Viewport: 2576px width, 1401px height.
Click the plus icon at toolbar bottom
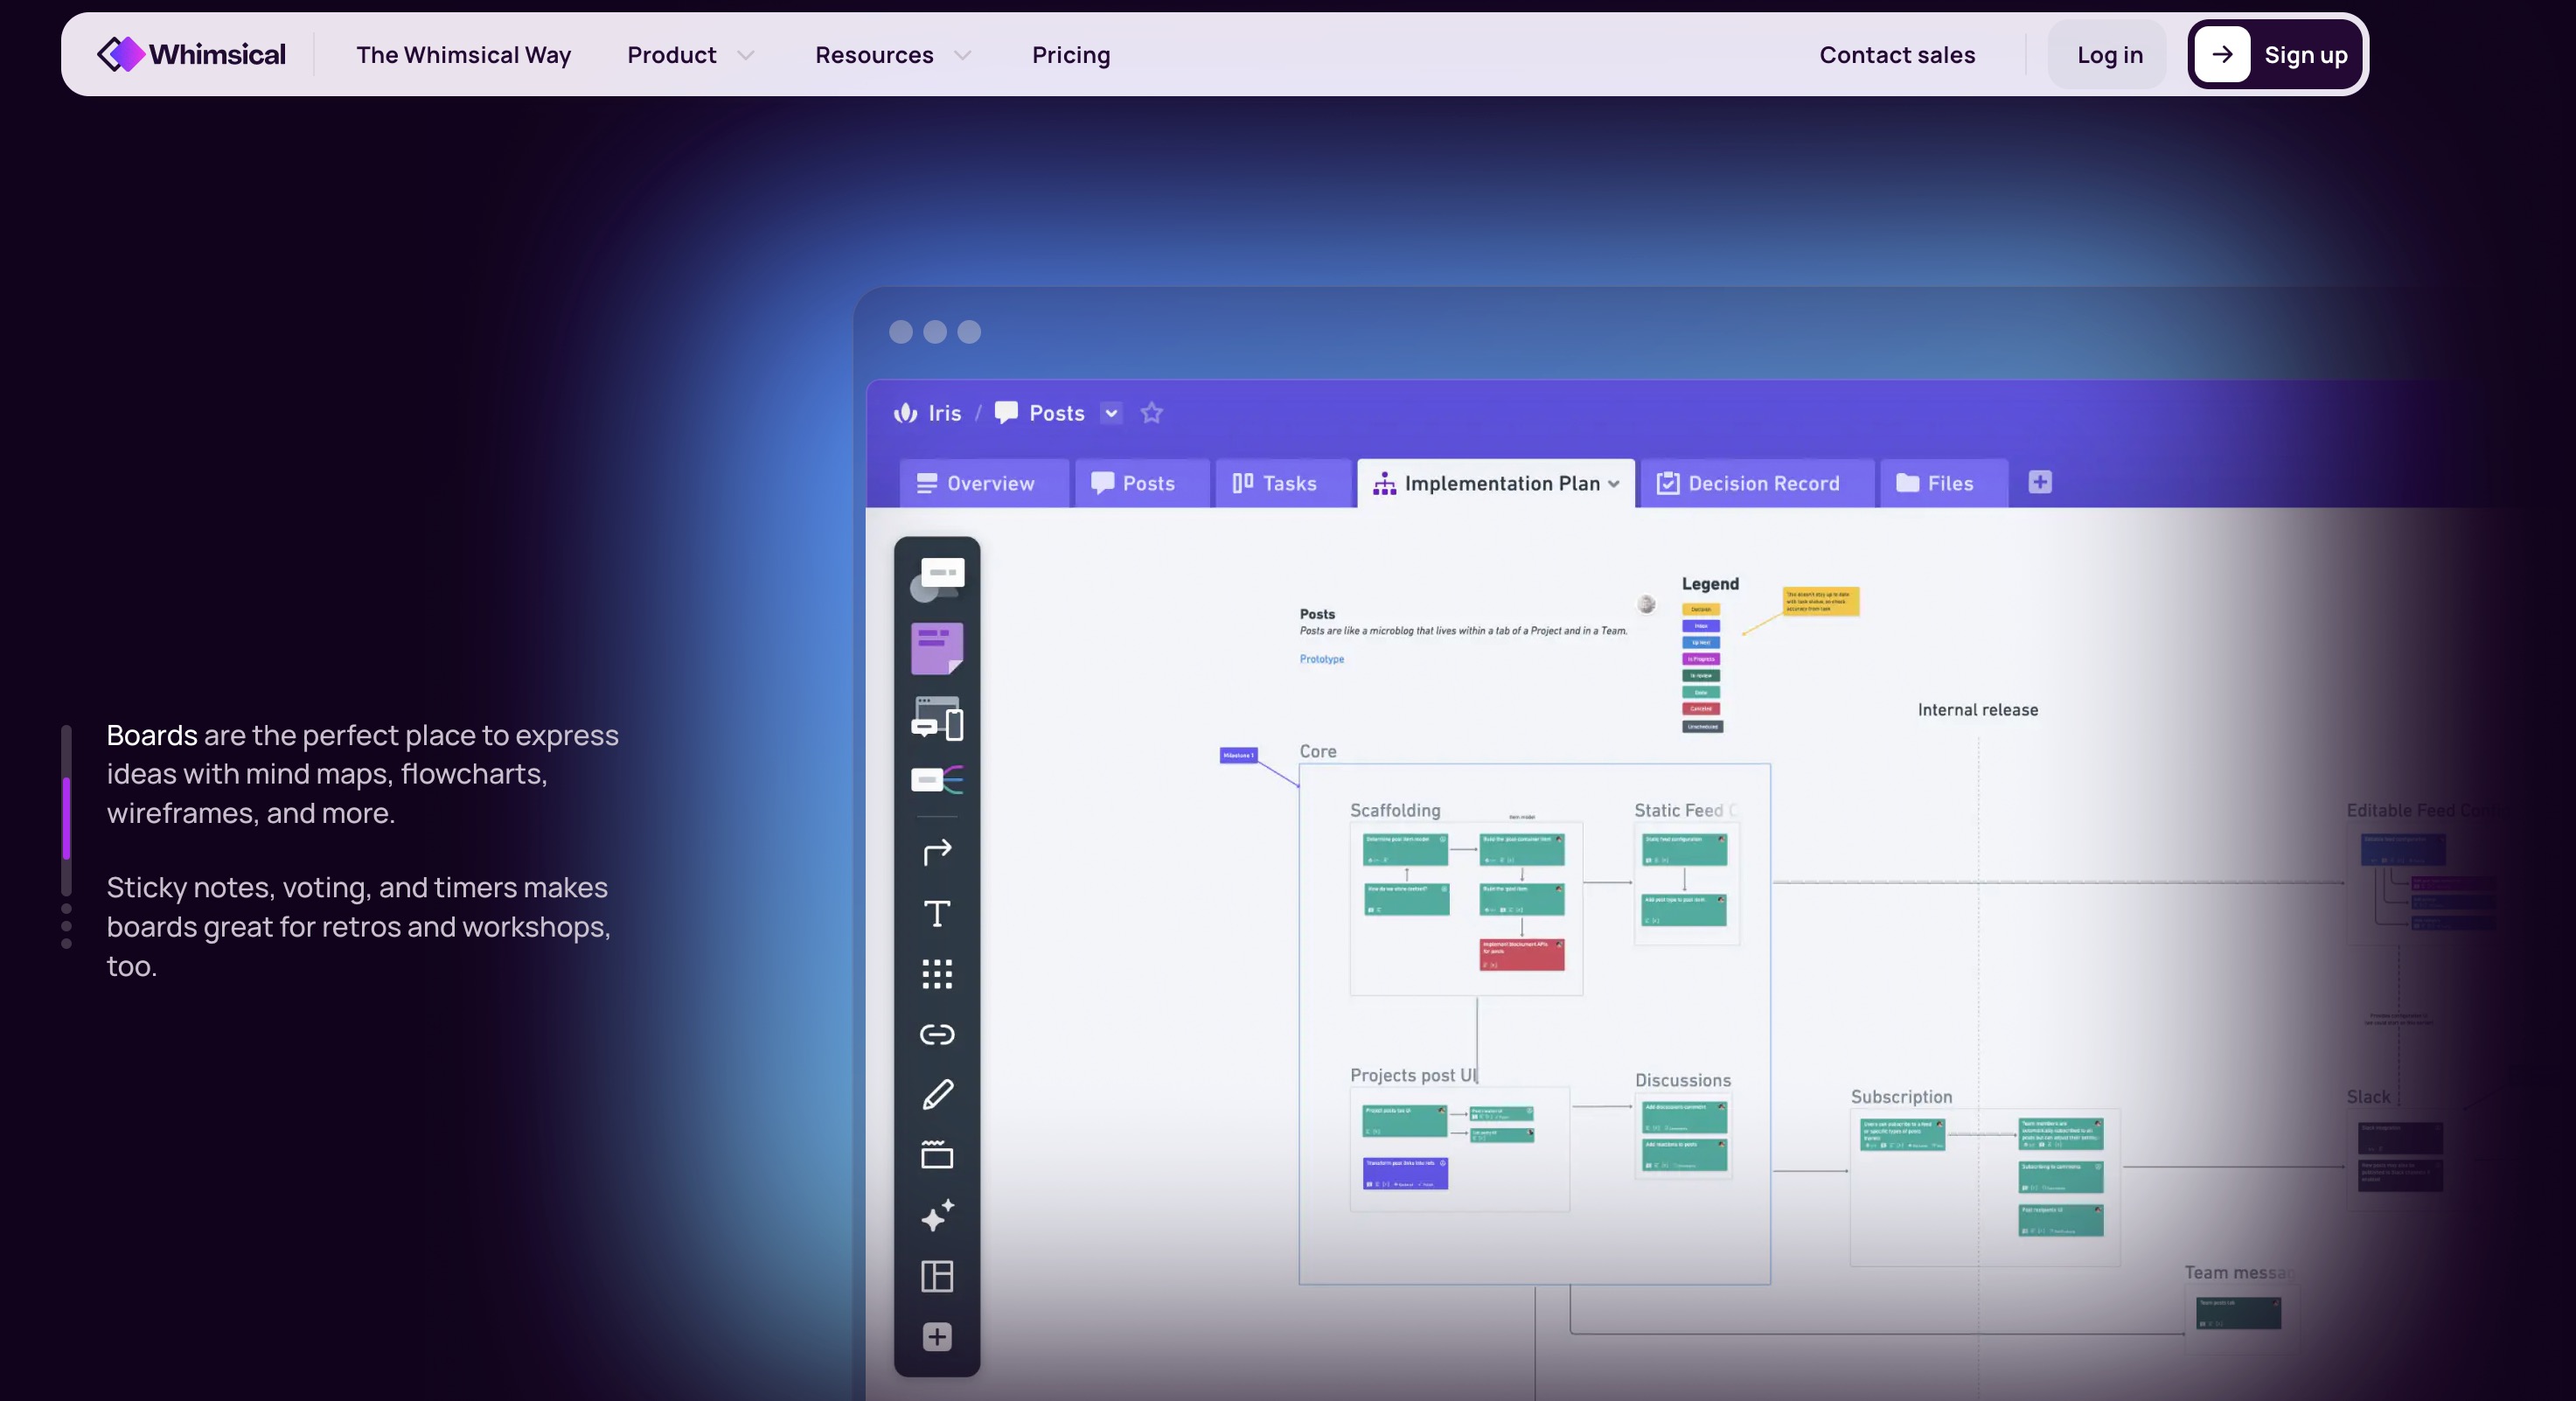(x=937, y=1337)
